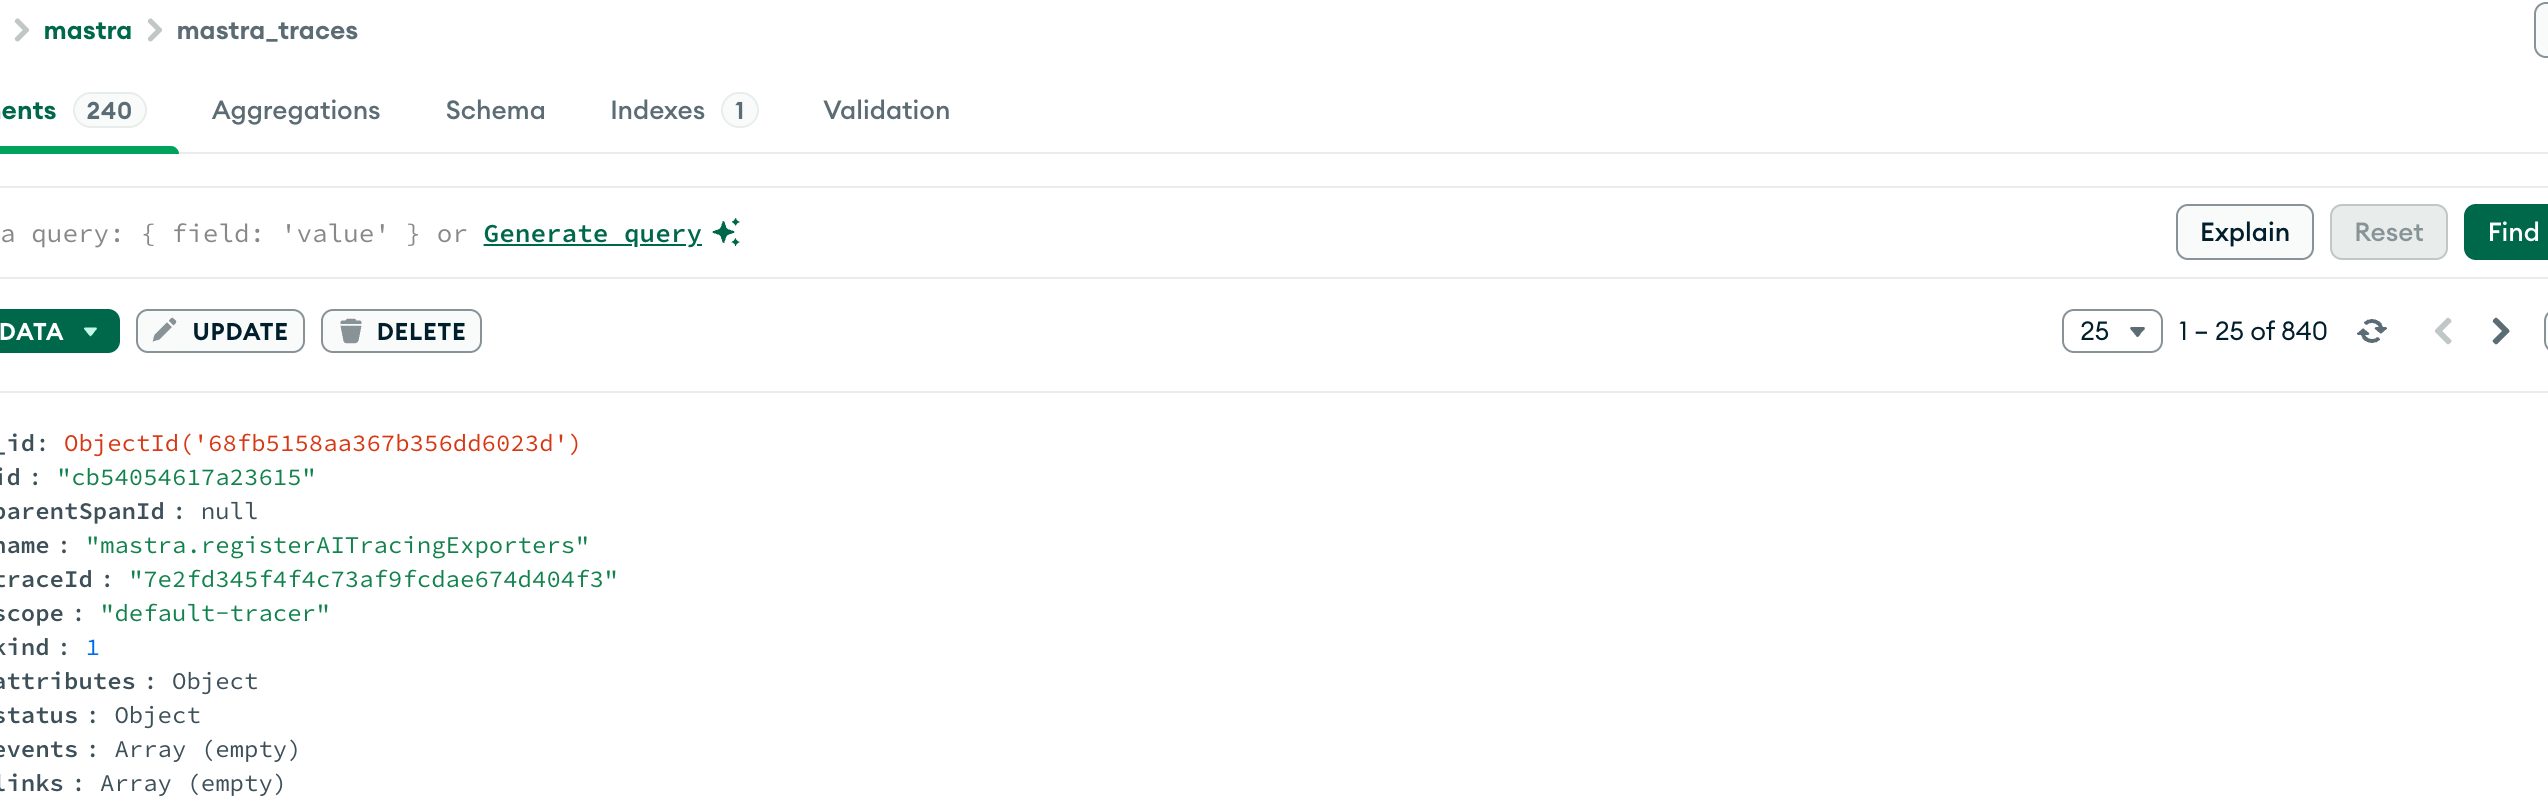Open the mastra database breadcrumb link

point(87,30)
